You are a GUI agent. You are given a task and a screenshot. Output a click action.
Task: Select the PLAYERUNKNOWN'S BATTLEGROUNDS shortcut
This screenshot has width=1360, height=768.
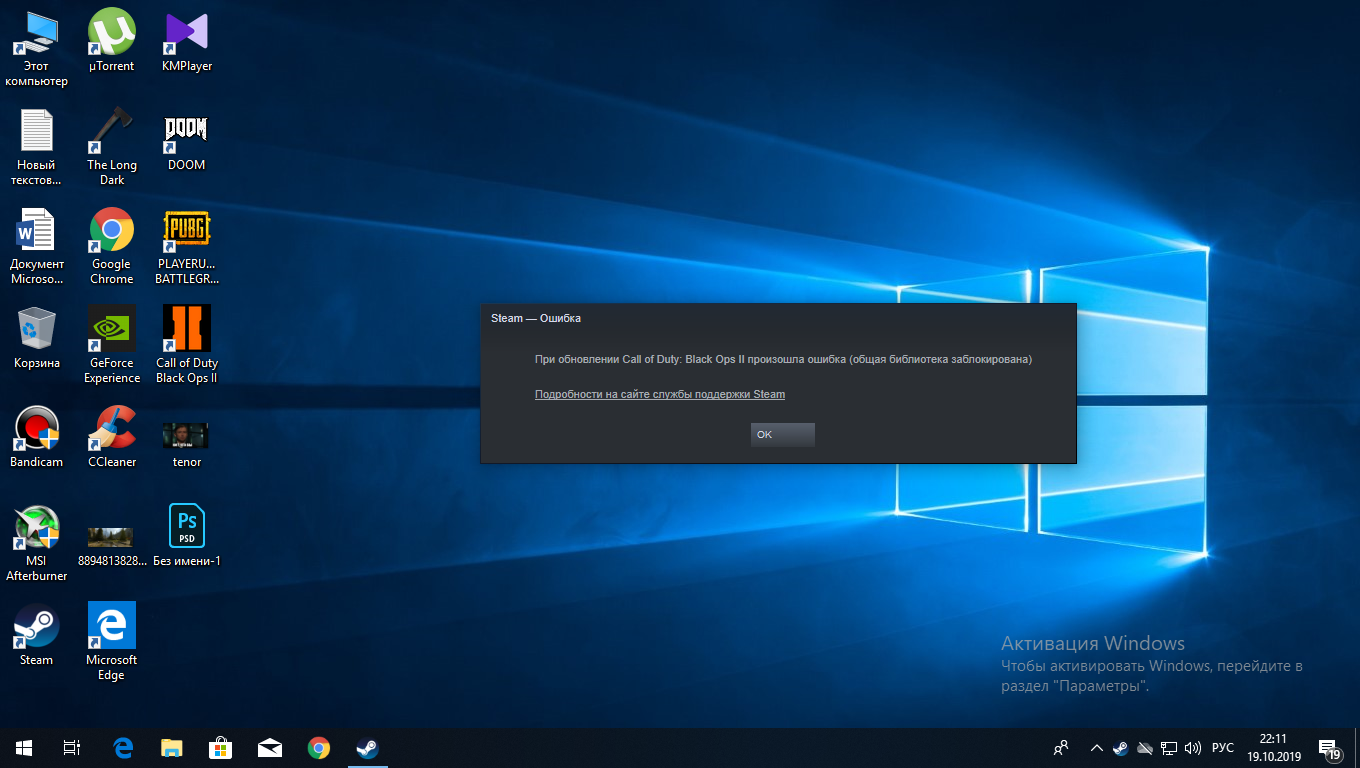187,246
